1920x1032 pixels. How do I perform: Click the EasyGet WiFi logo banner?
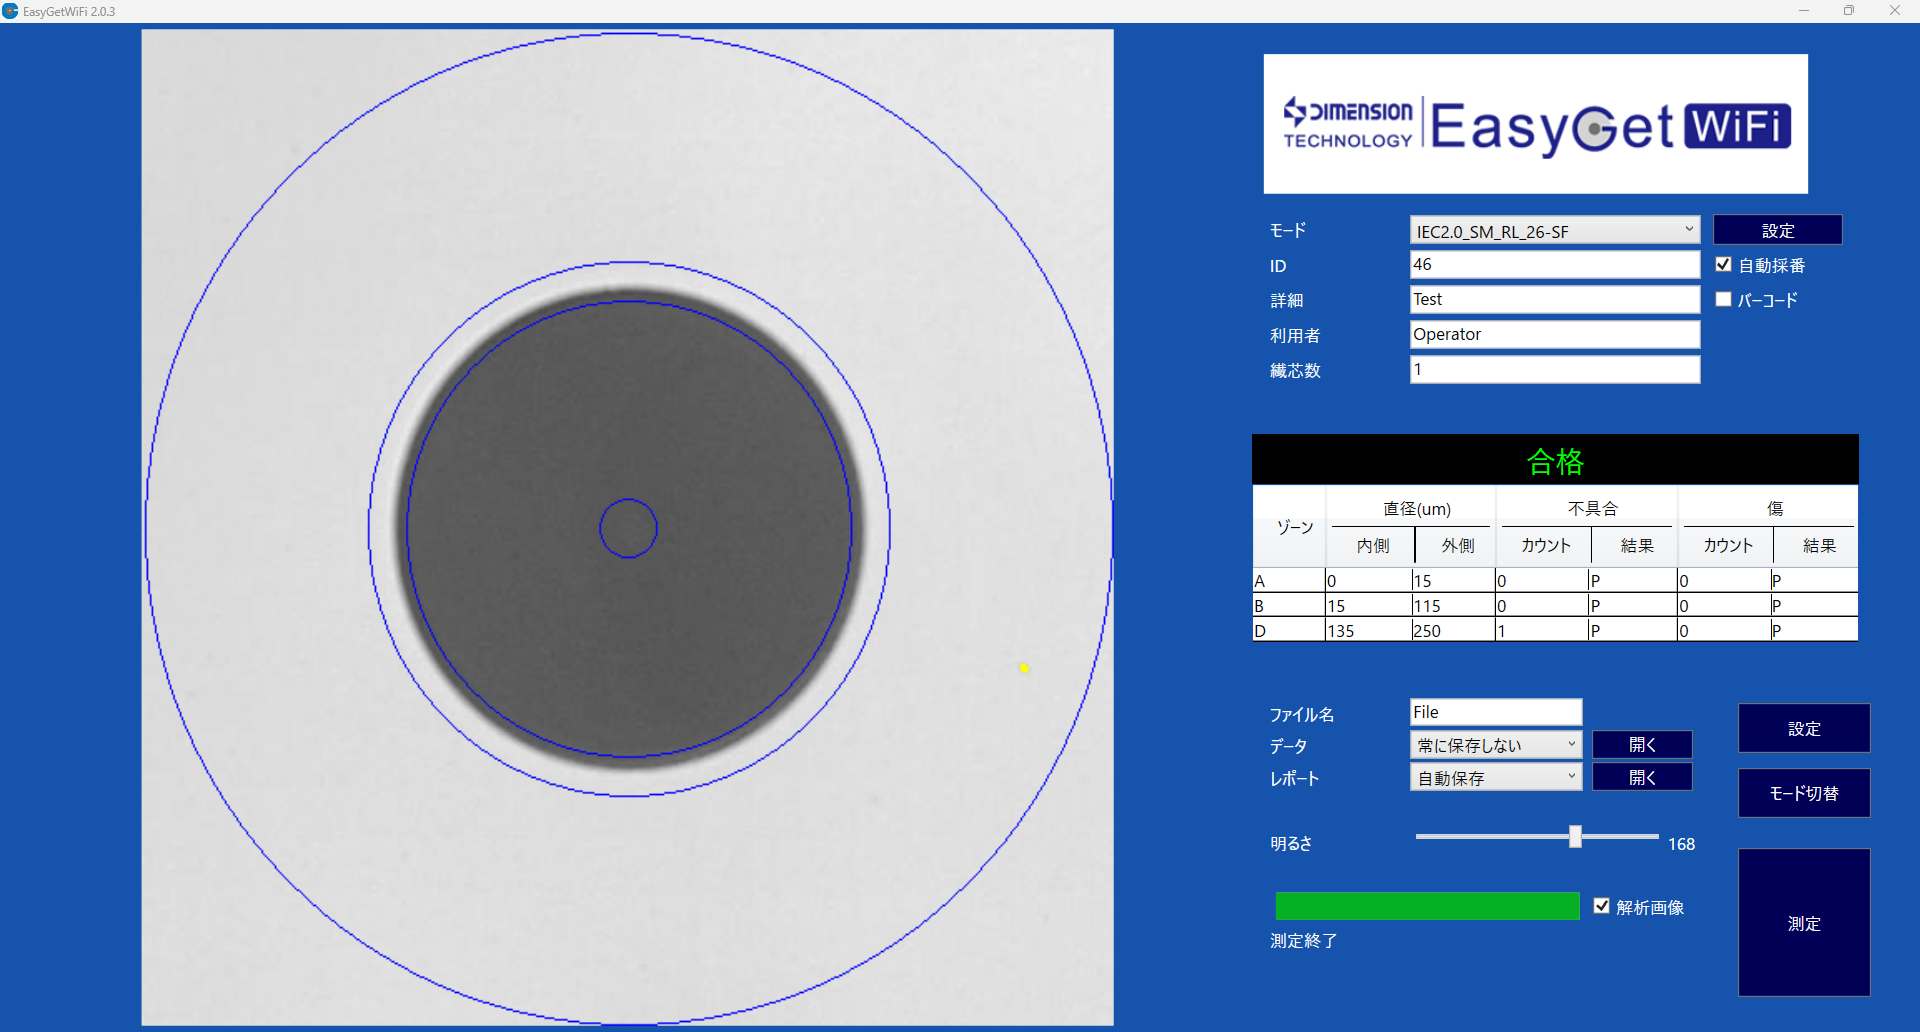[x=1535, y=124]
